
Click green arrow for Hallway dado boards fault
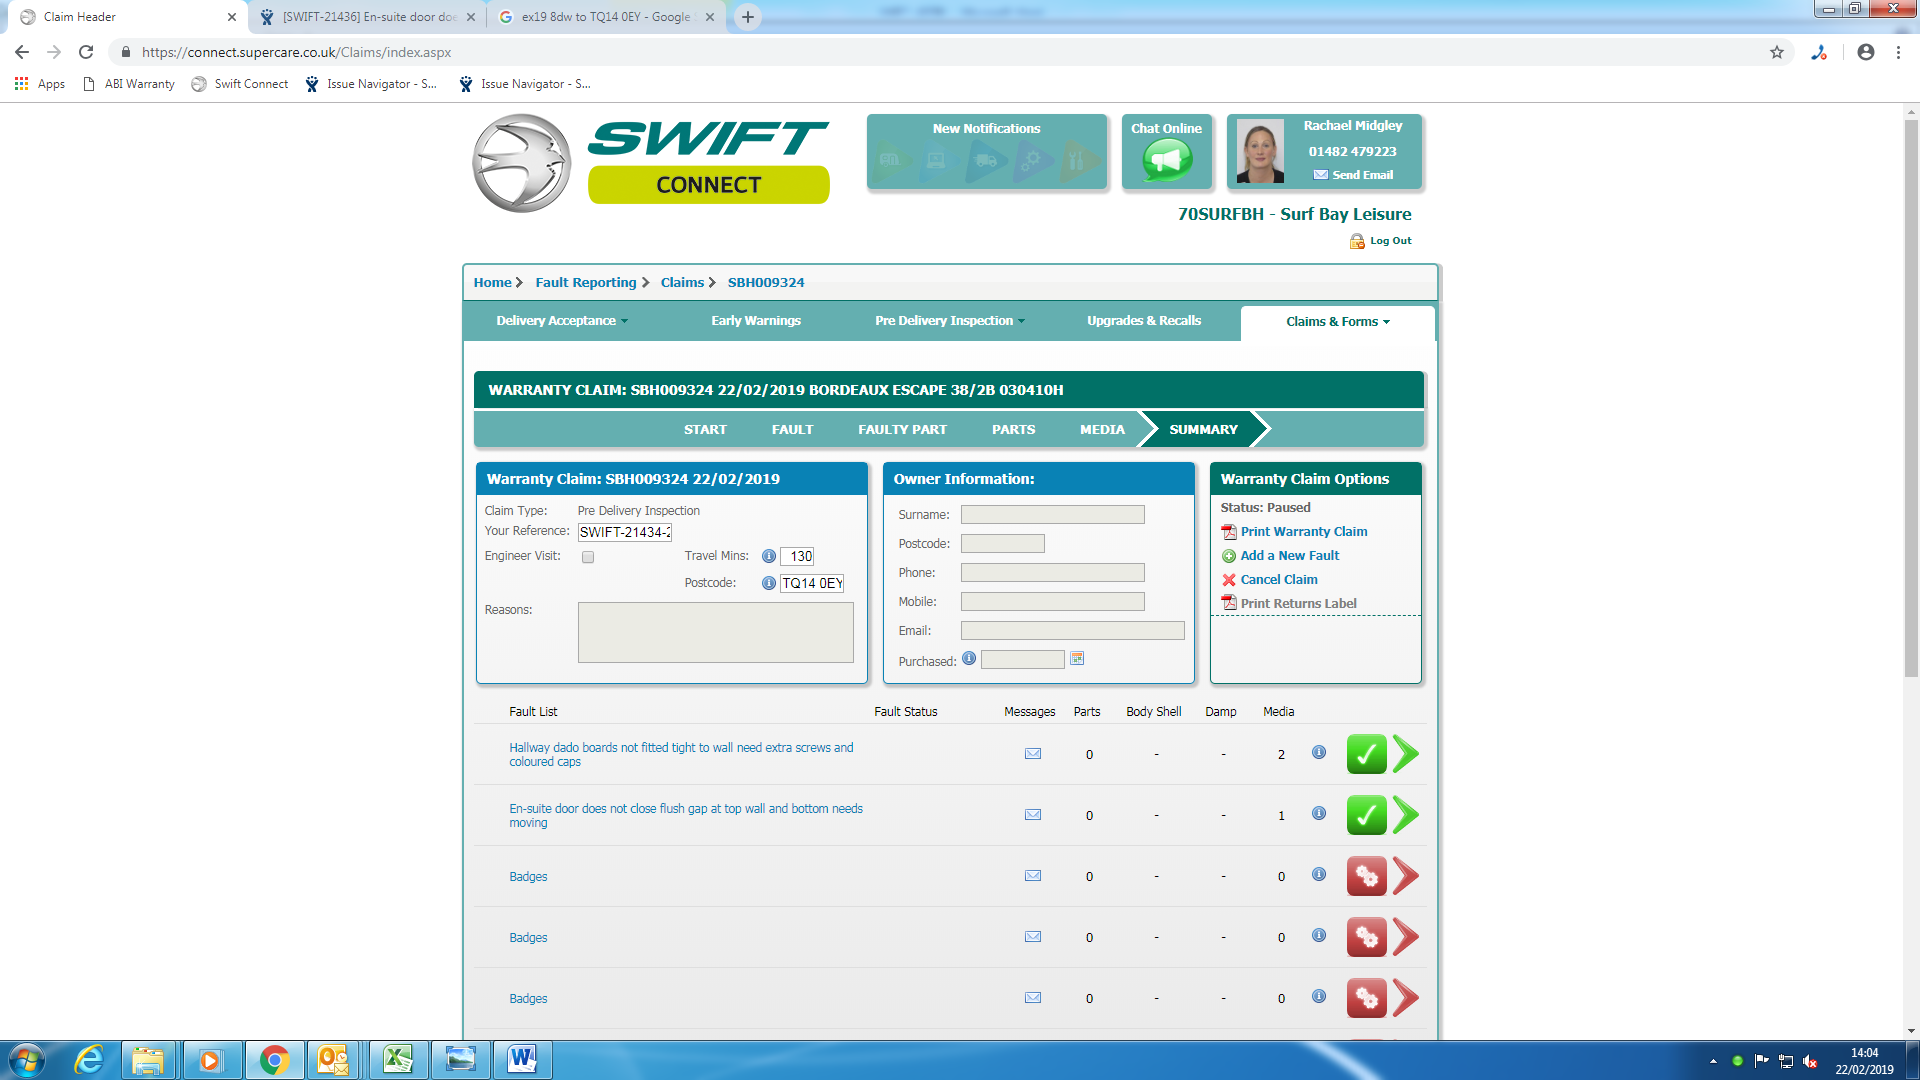point(1406,754)
